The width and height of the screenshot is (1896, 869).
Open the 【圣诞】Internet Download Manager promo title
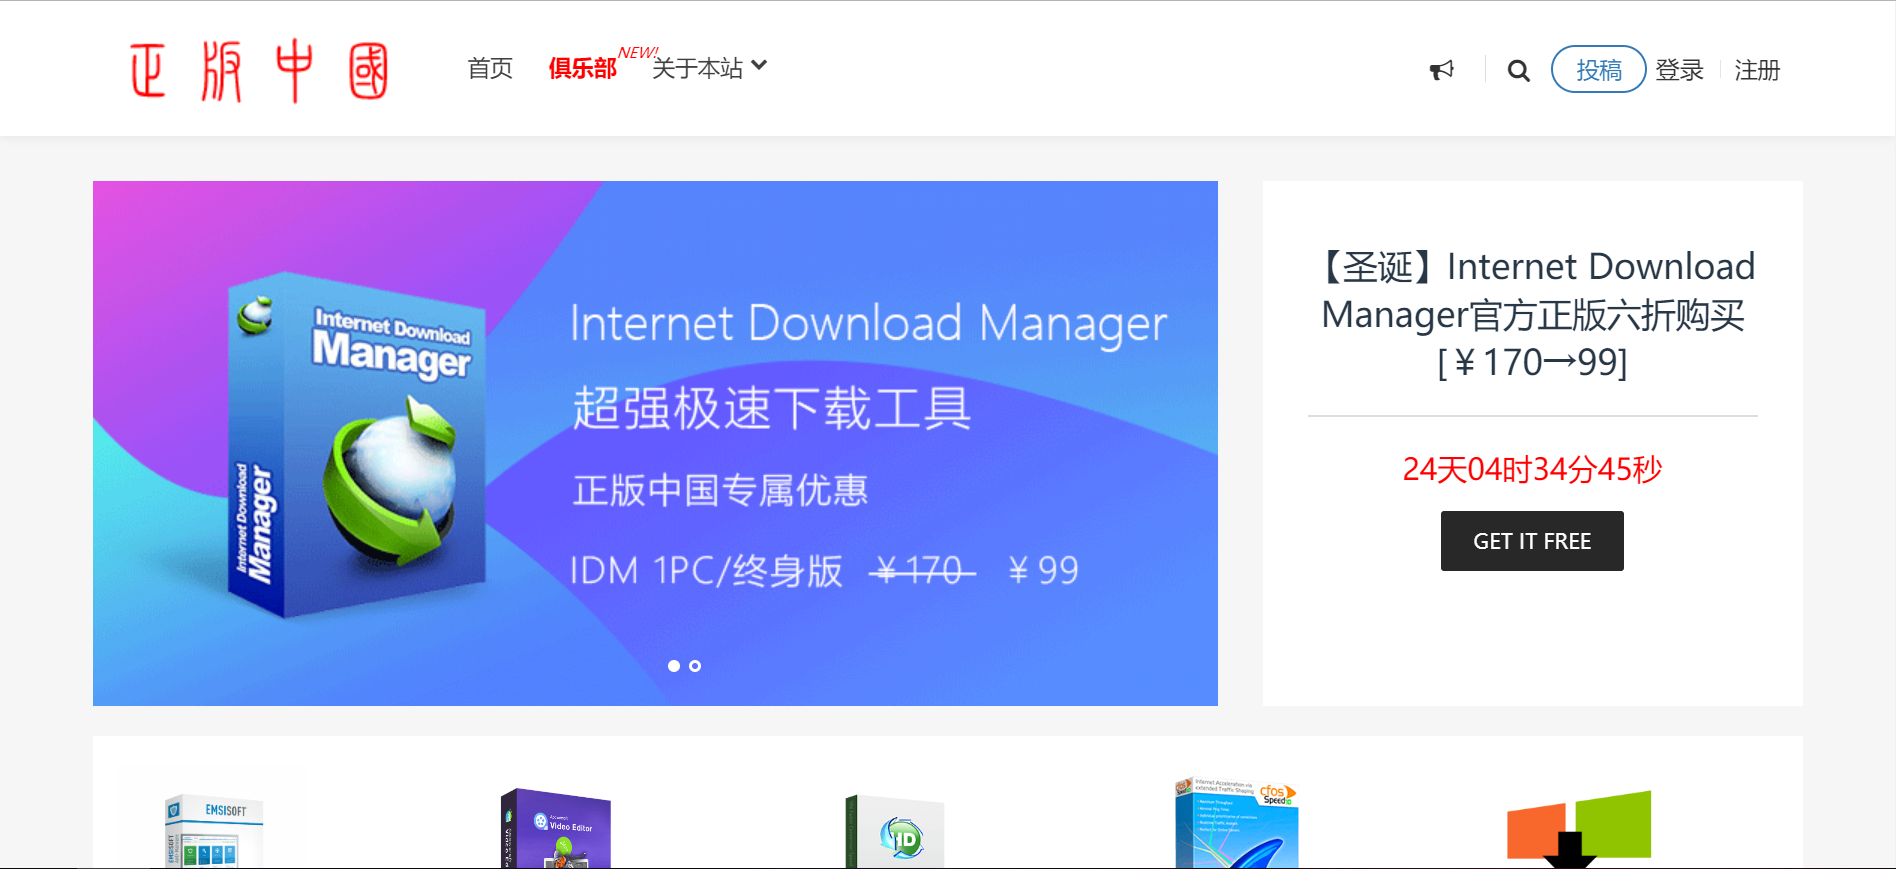pos(1533,314)
